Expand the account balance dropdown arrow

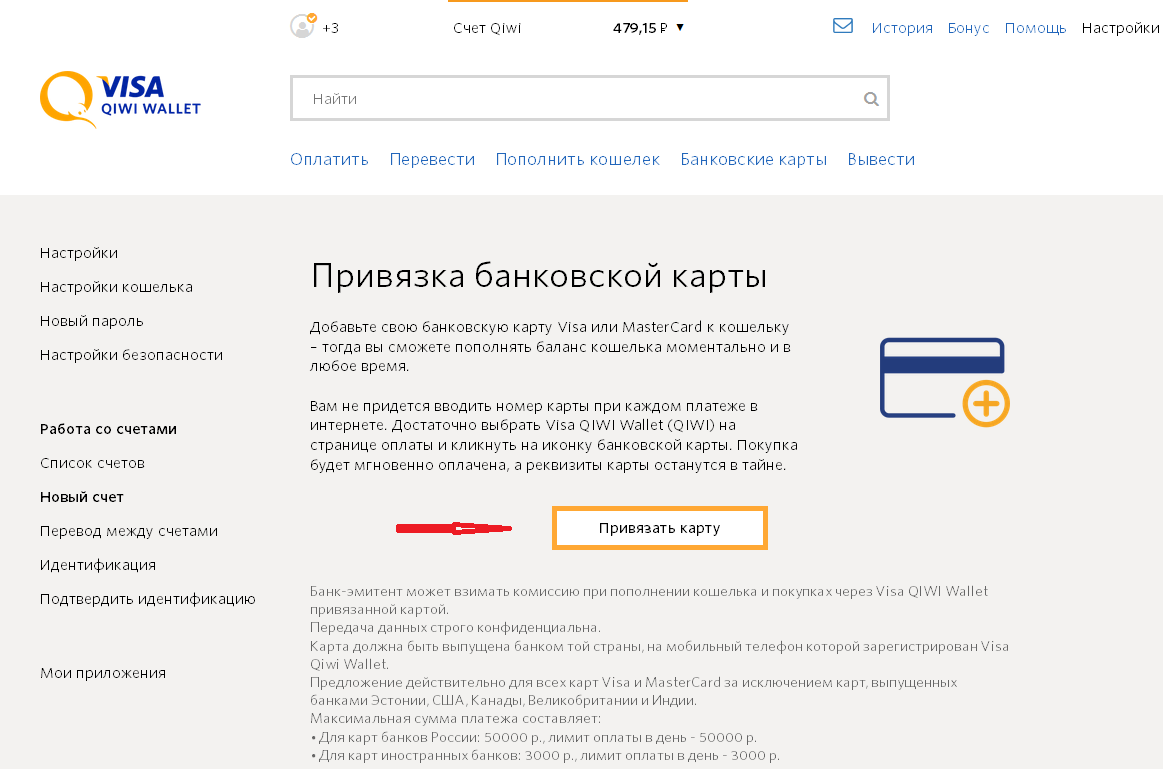click(680, 27)
